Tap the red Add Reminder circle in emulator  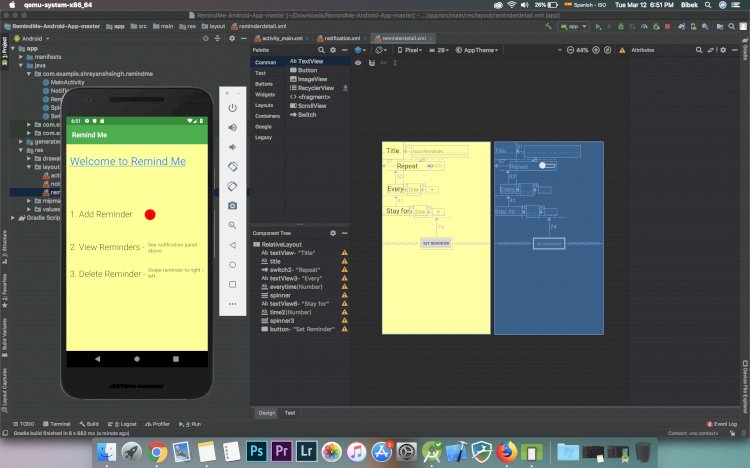(x=150, y=215)
